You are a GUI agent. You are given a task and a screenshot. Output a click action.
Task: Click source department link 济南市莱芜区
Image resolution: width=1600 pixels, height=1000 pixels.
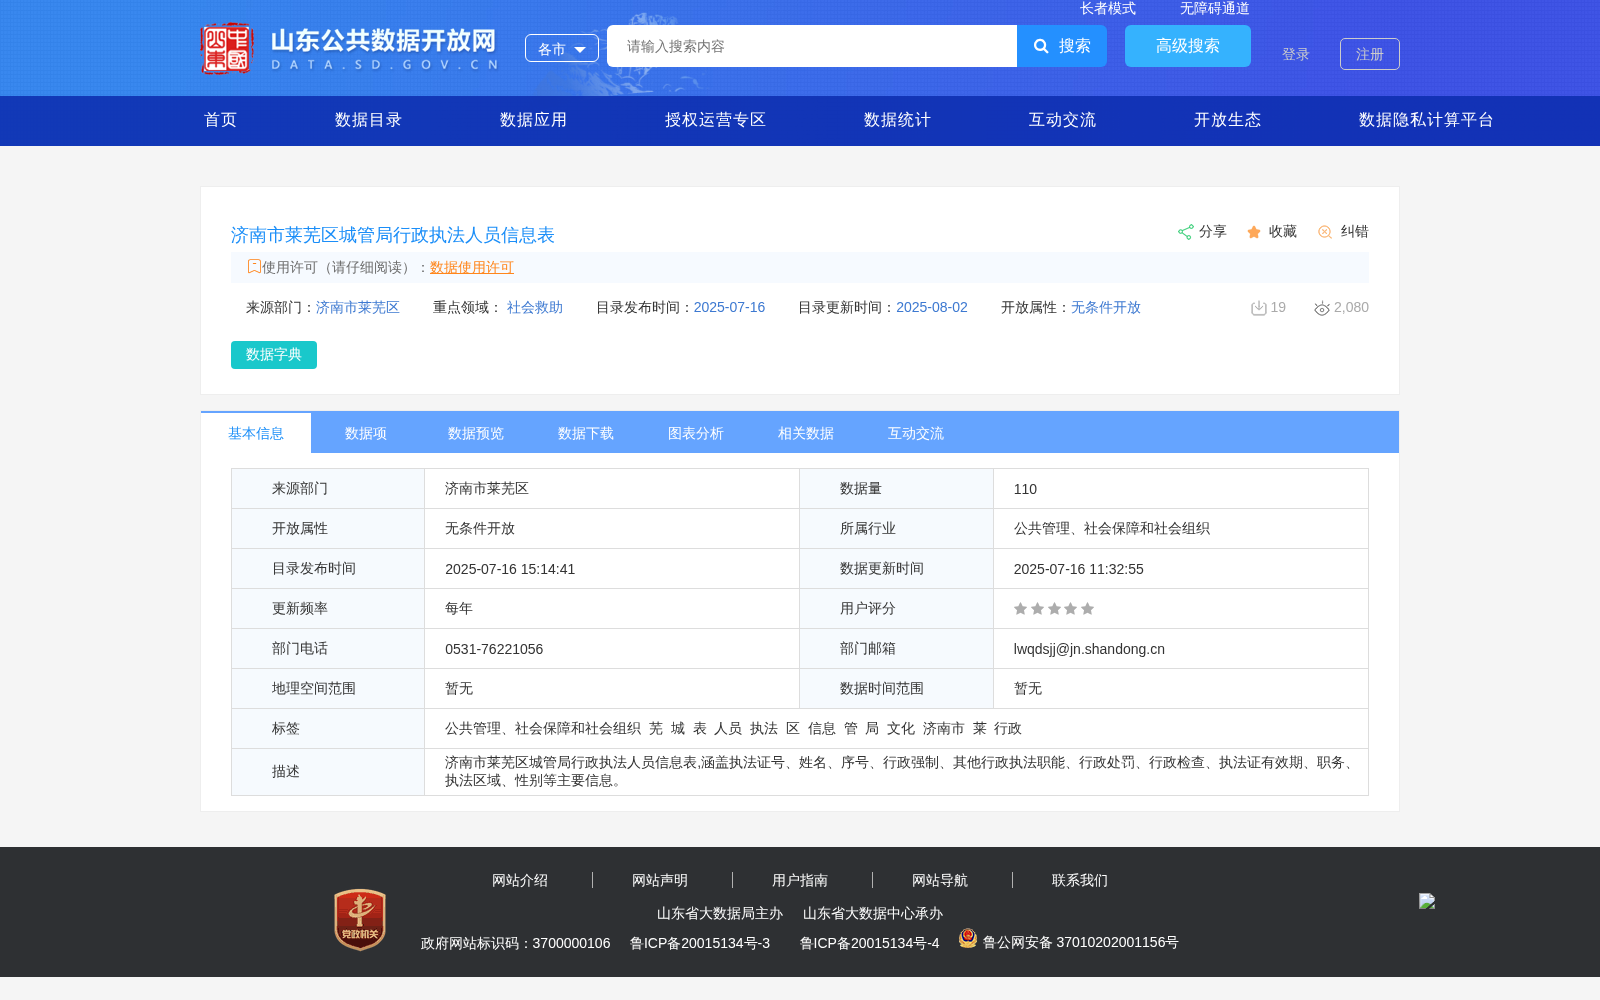coord(358,307)
